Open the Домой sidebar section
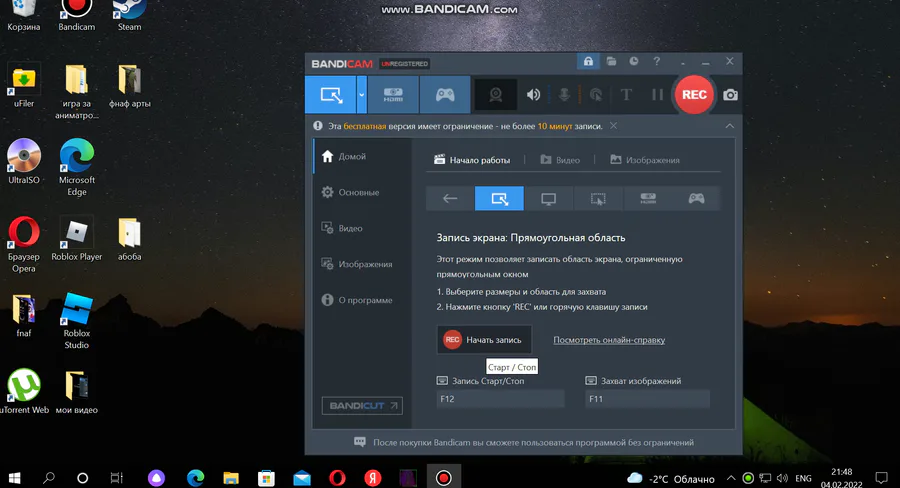Screen dimensions: 900x488 [363, 156]
